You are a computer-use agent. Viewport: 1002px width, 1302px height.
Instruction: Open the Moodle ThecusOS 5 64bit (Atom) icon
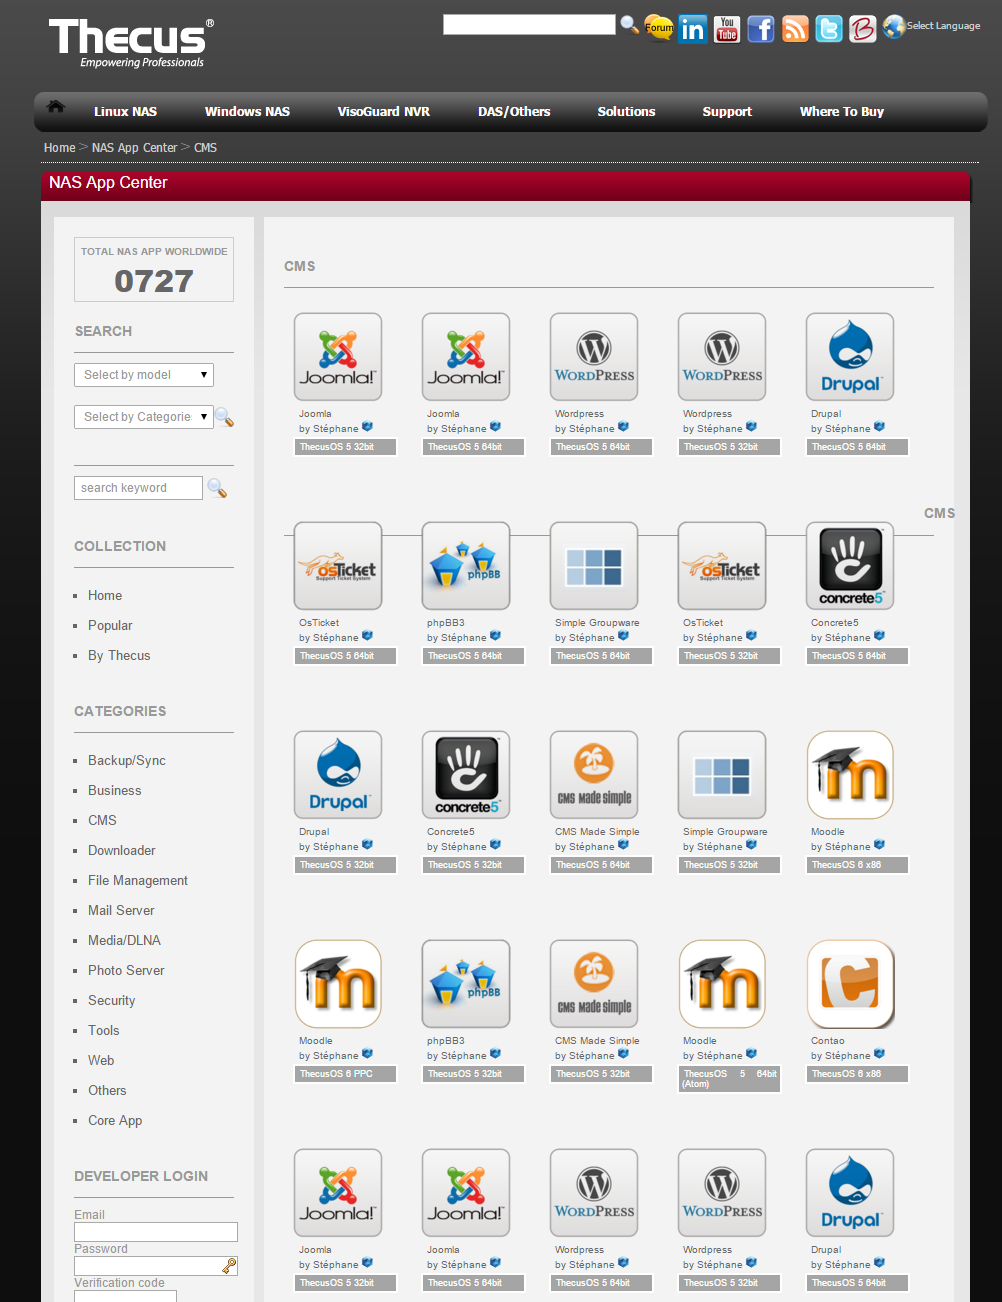[722, 984]
